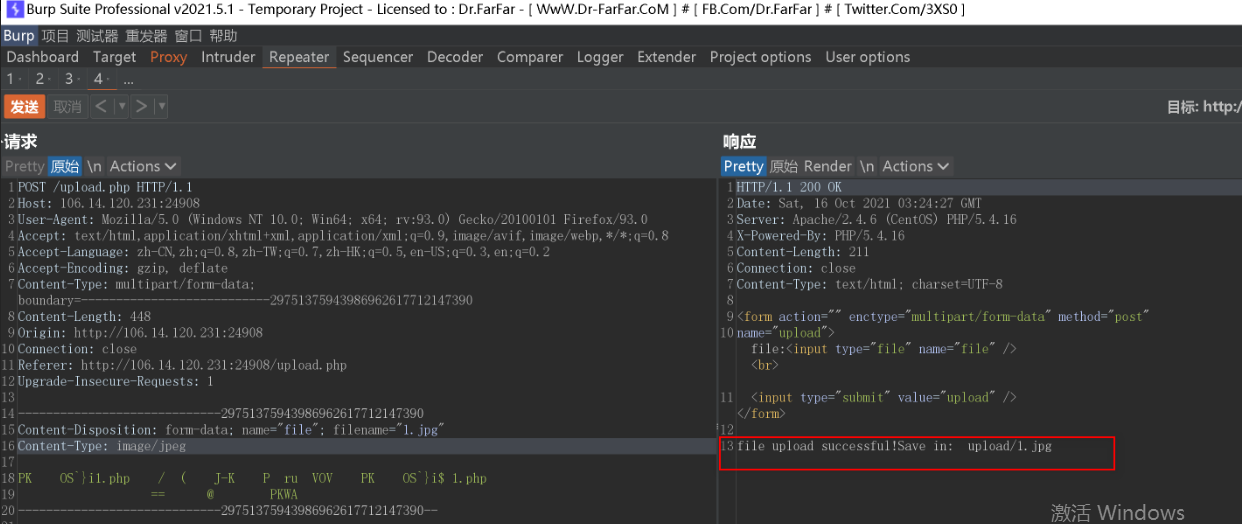Viewport: 1242px width, 524px height.
Task: Expand the request Actions dropdown
Action: [x=142, y=166]
